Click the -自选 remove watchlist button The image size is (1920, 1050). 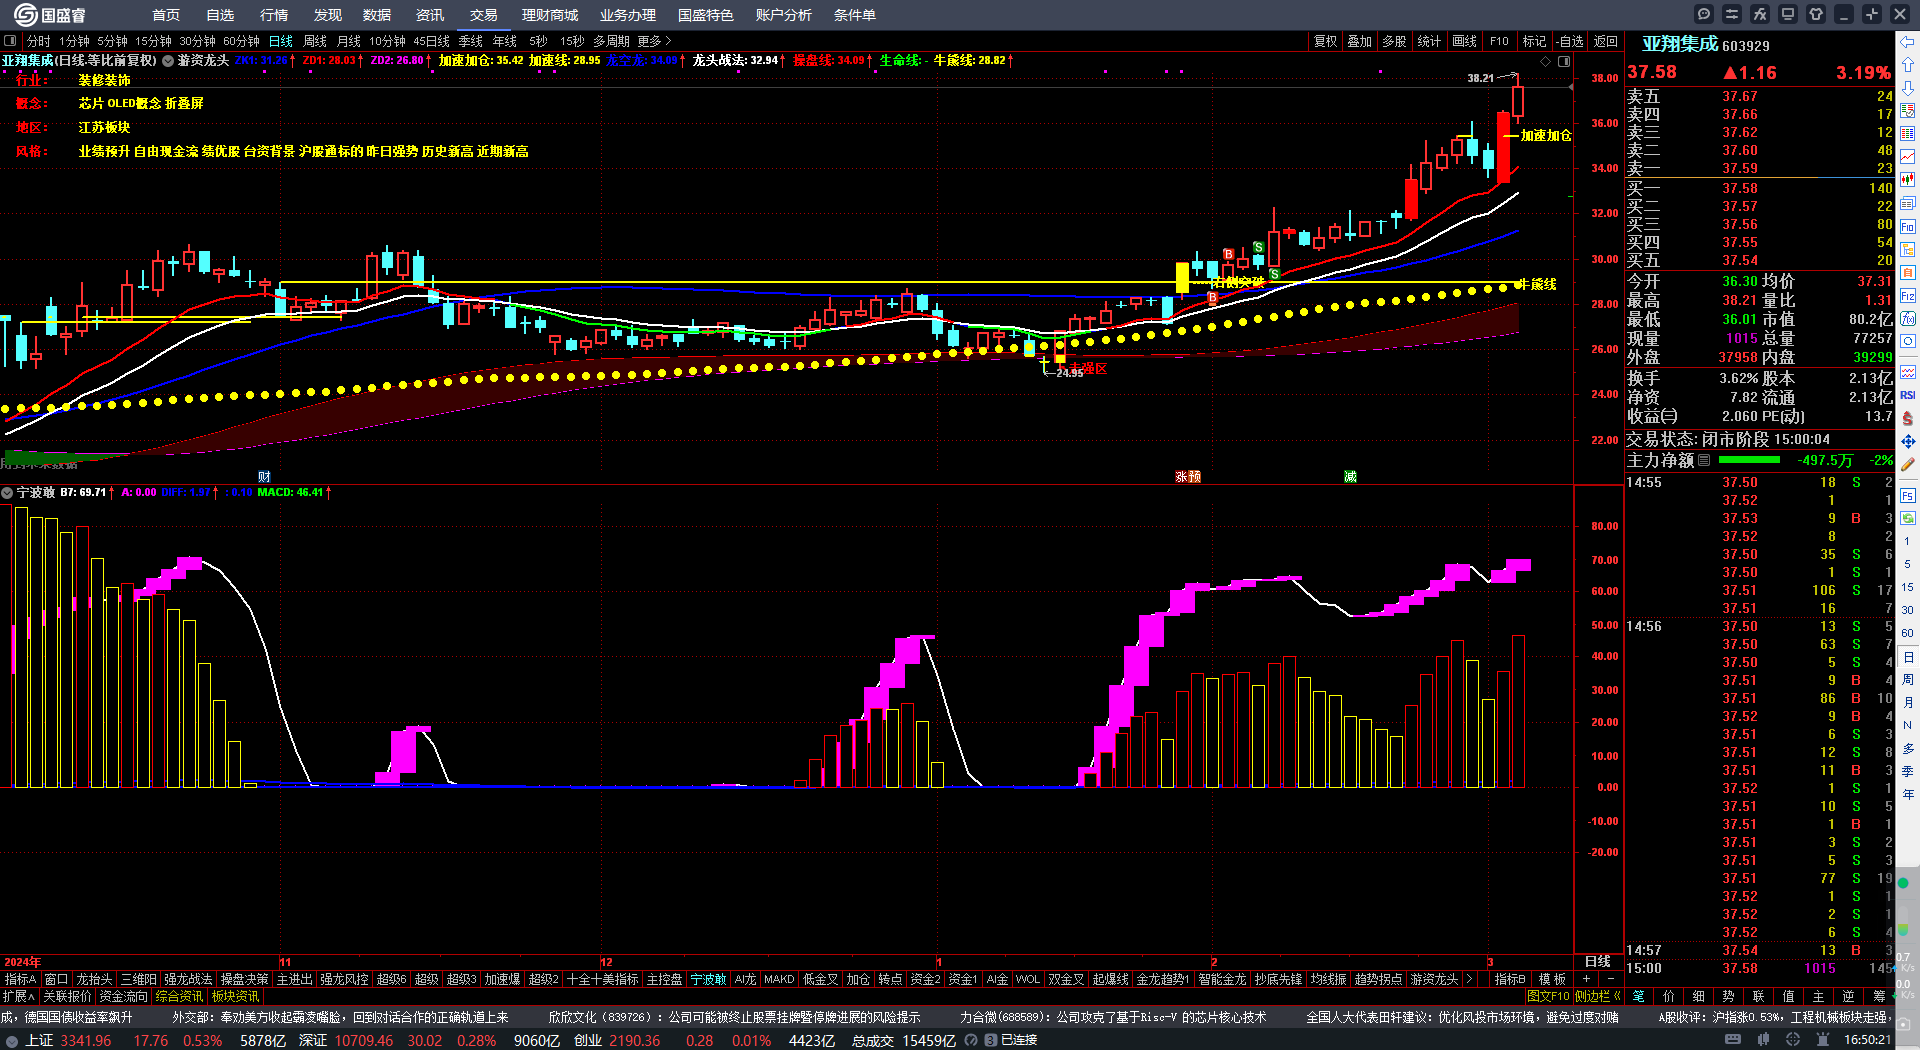[1570, 41]
